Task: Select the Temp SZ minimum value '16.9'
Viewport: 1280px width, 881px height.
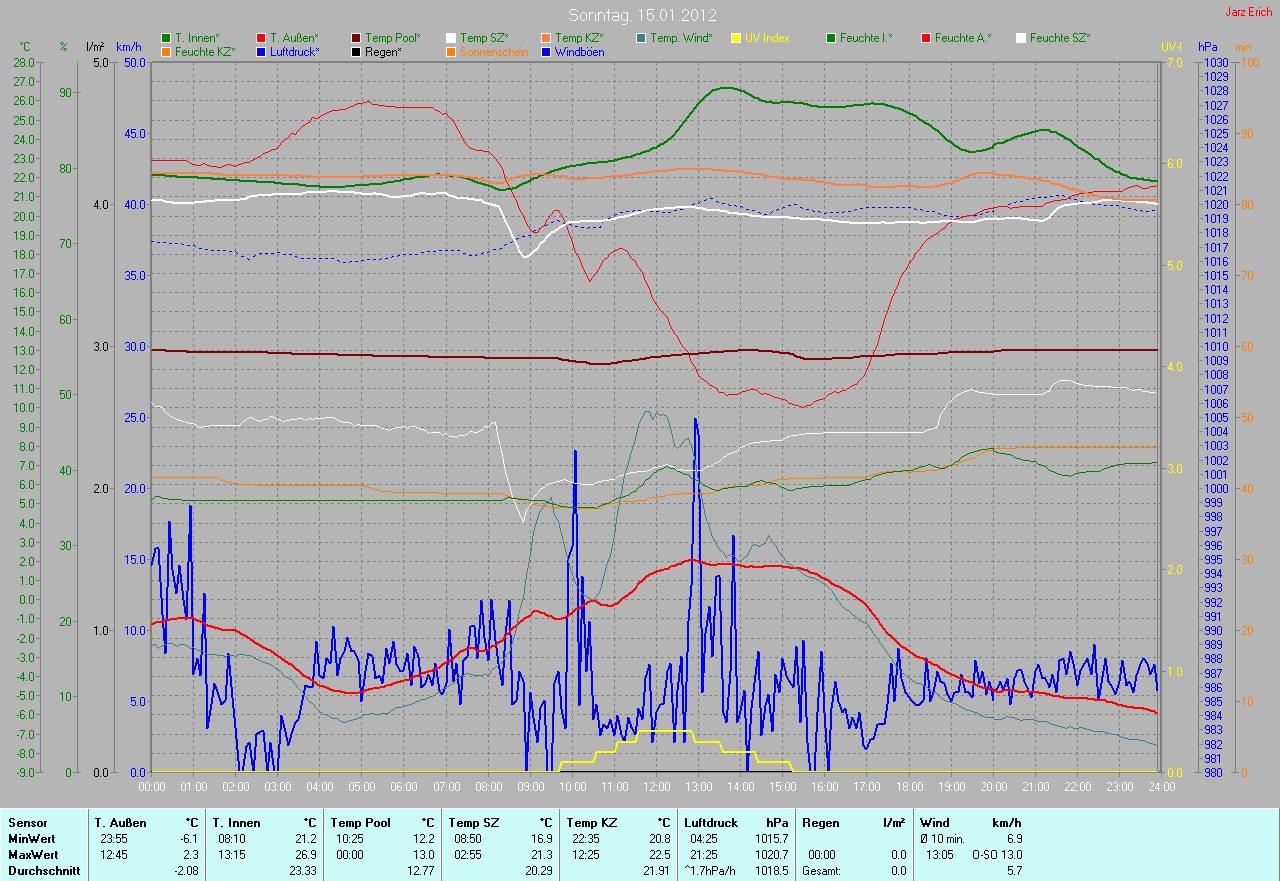Action: tap(541, 839)
